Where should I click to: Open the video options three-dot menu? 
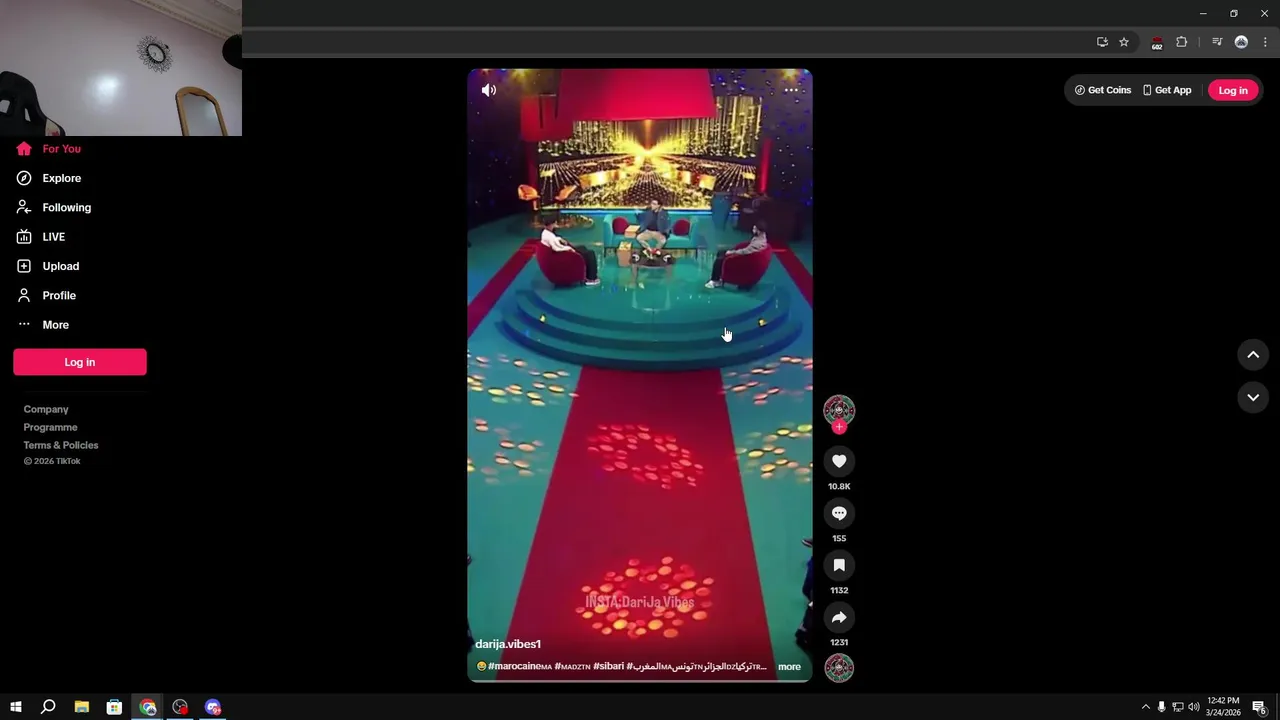click(791, 90)
